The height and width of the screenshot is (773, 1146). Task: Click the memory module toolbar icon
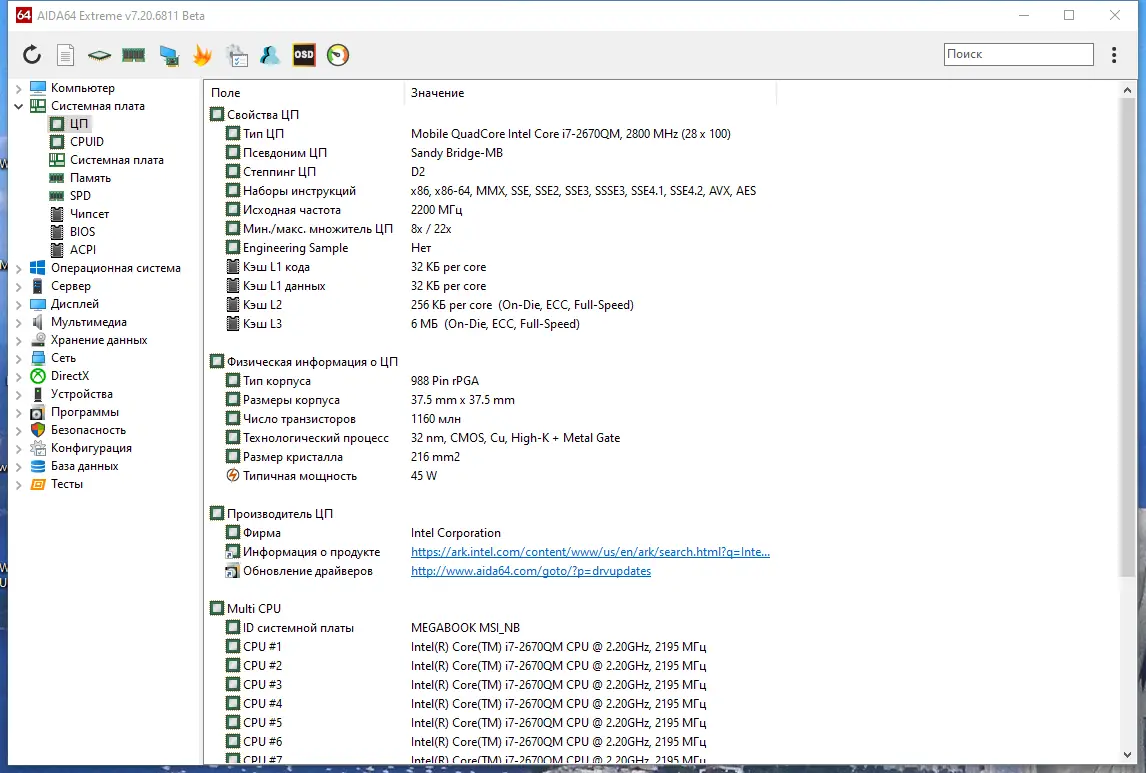(x=133, y=55)
